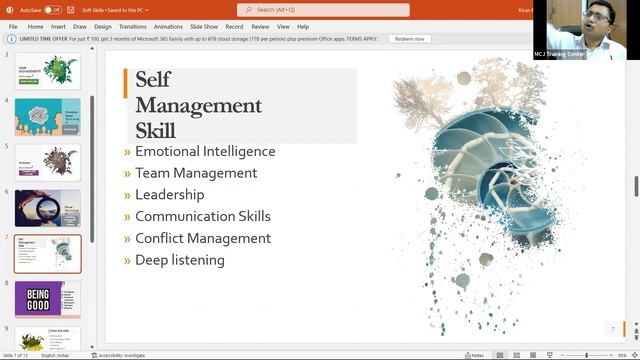The image size is (640, 360).
Task: Click the zoom slider handle
Action: (587, 356)
